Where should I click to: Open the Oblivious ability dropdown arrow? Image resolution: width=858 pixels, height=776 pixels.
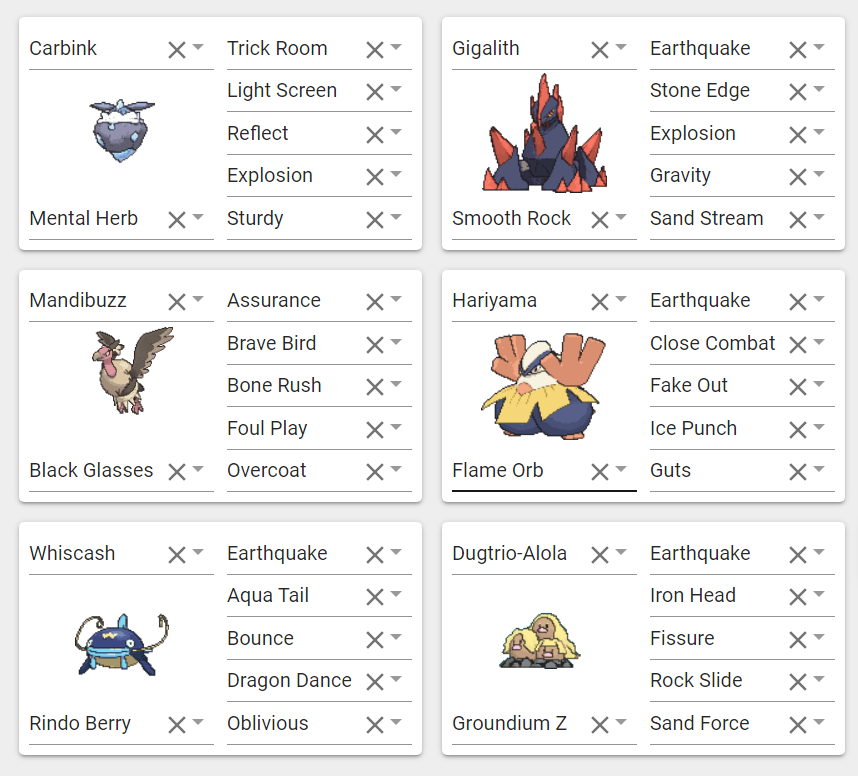(396, 722)
